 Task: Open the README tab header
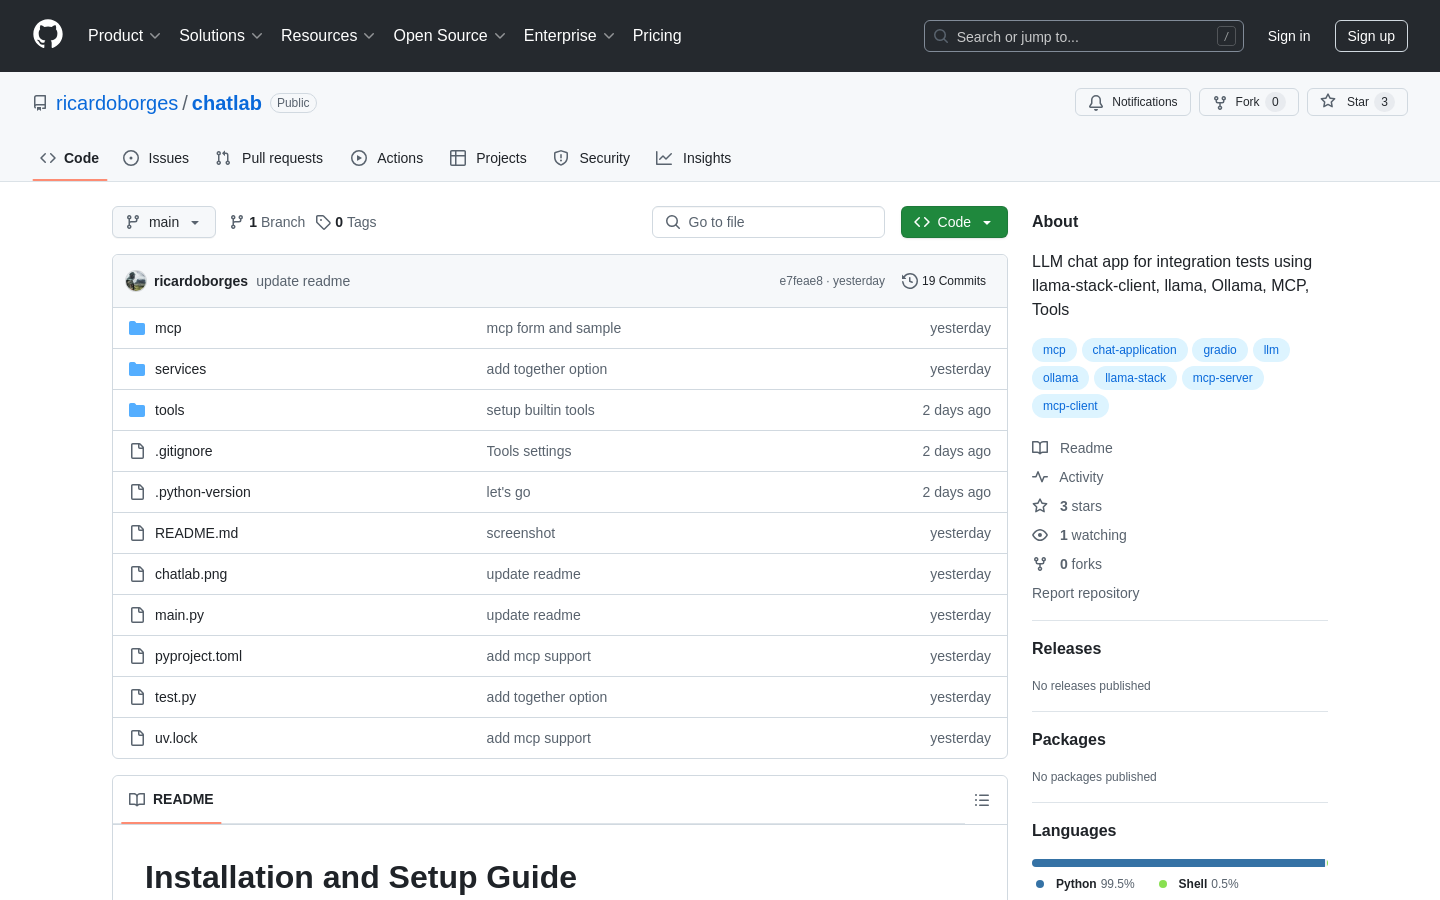coord(171,799)
